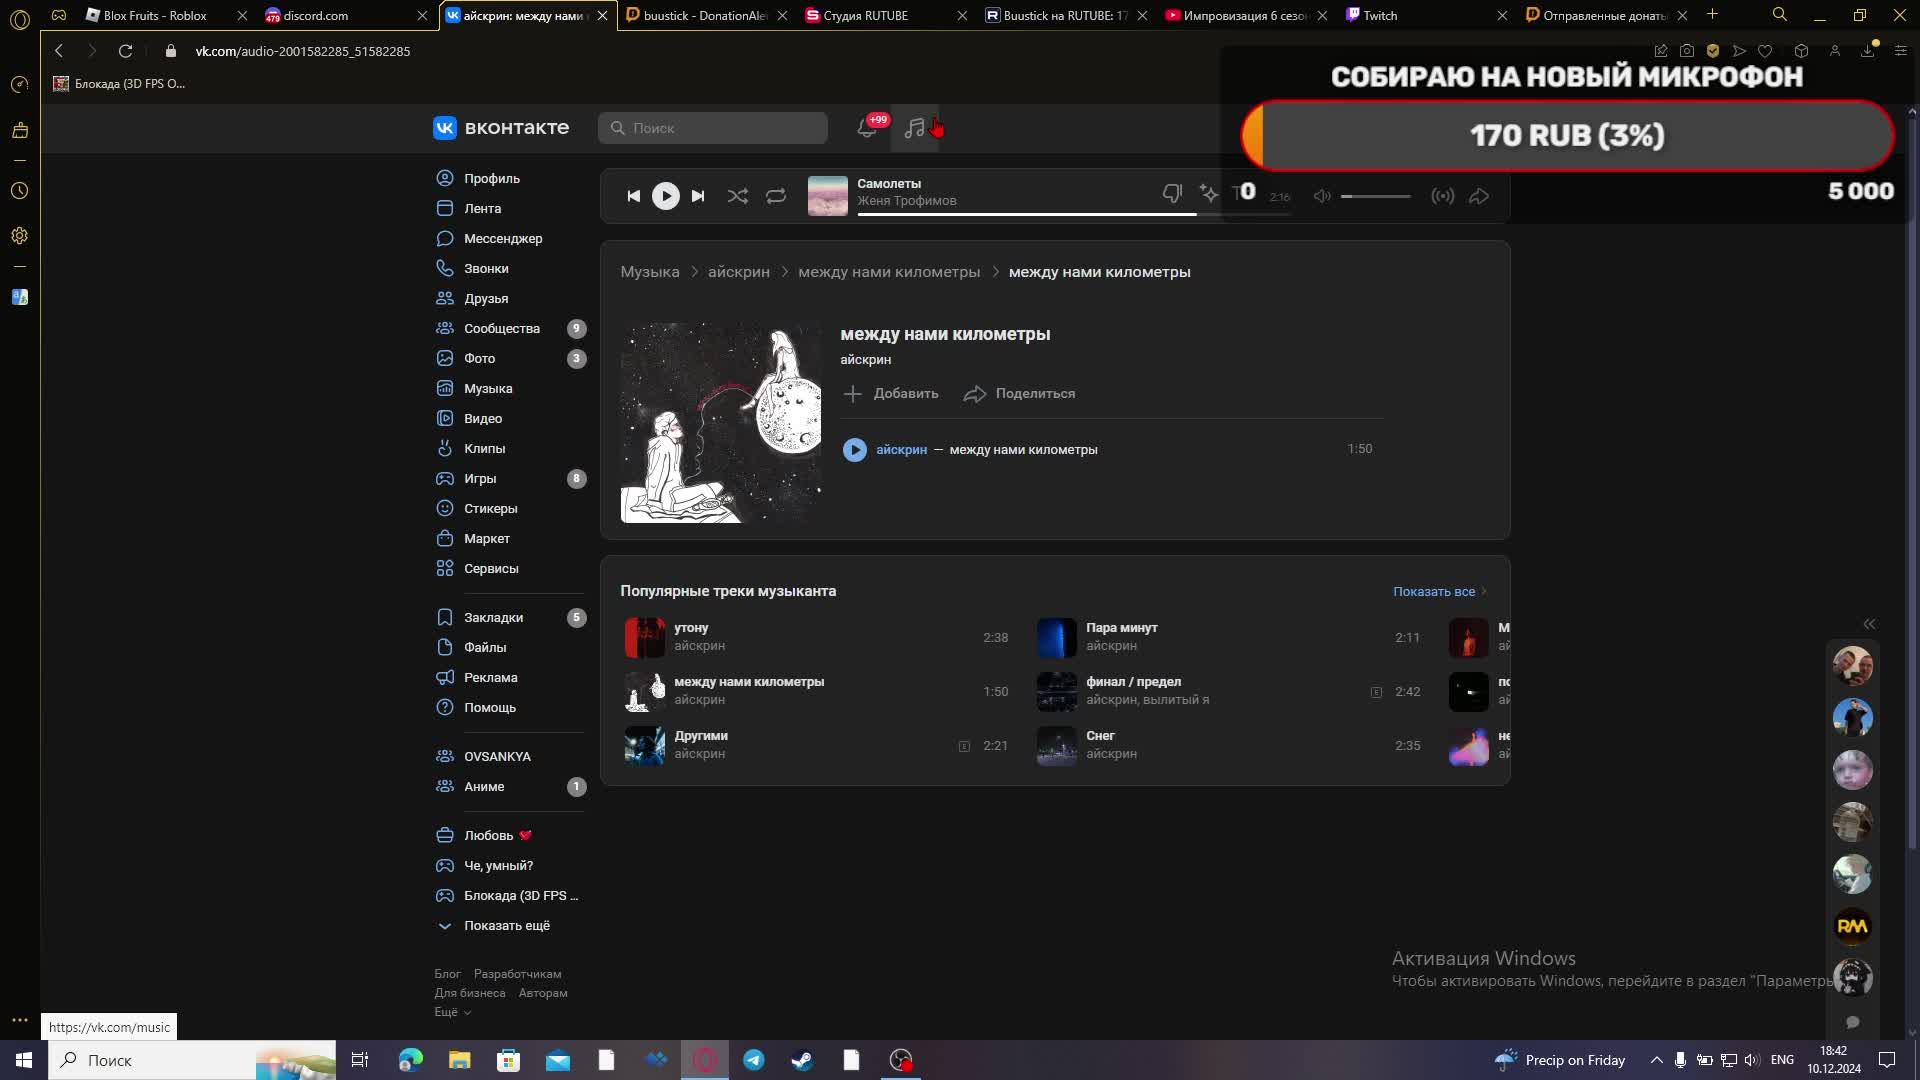Share the current track via arrow icon
This screenshot has height=1080, width=1920.
(x=1479, y=196)
